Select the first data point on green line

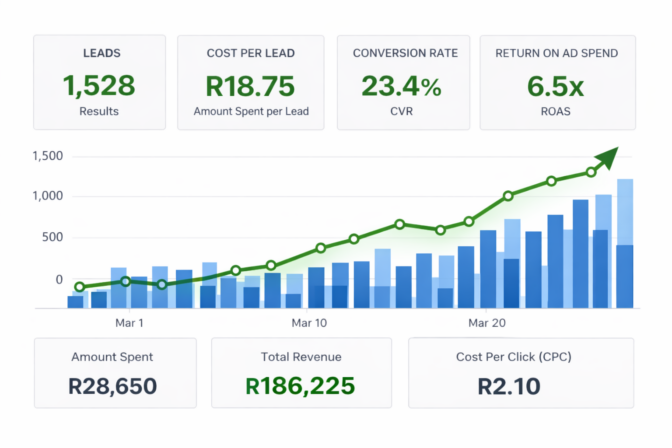79,287
